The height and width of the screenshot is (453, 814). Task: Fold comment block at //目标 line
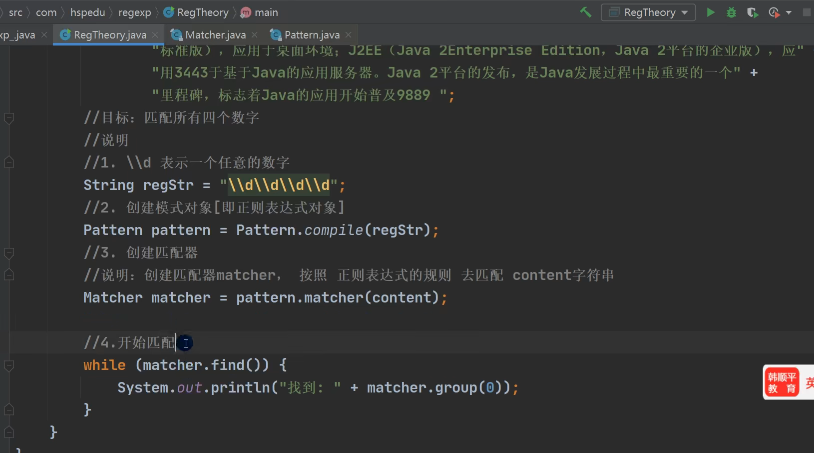(x=9, y=118)
